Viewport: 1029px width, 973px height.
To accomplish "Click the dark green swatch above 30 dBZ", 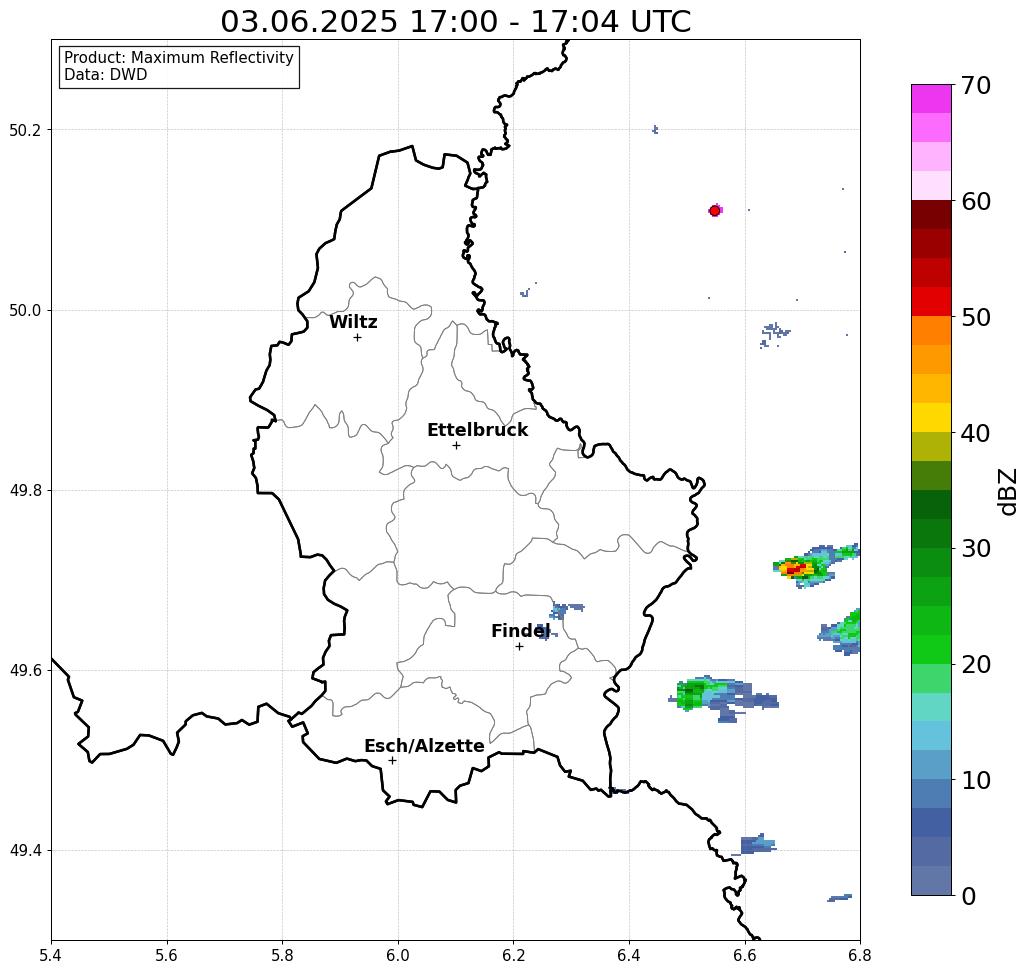I will pos(931,533).
